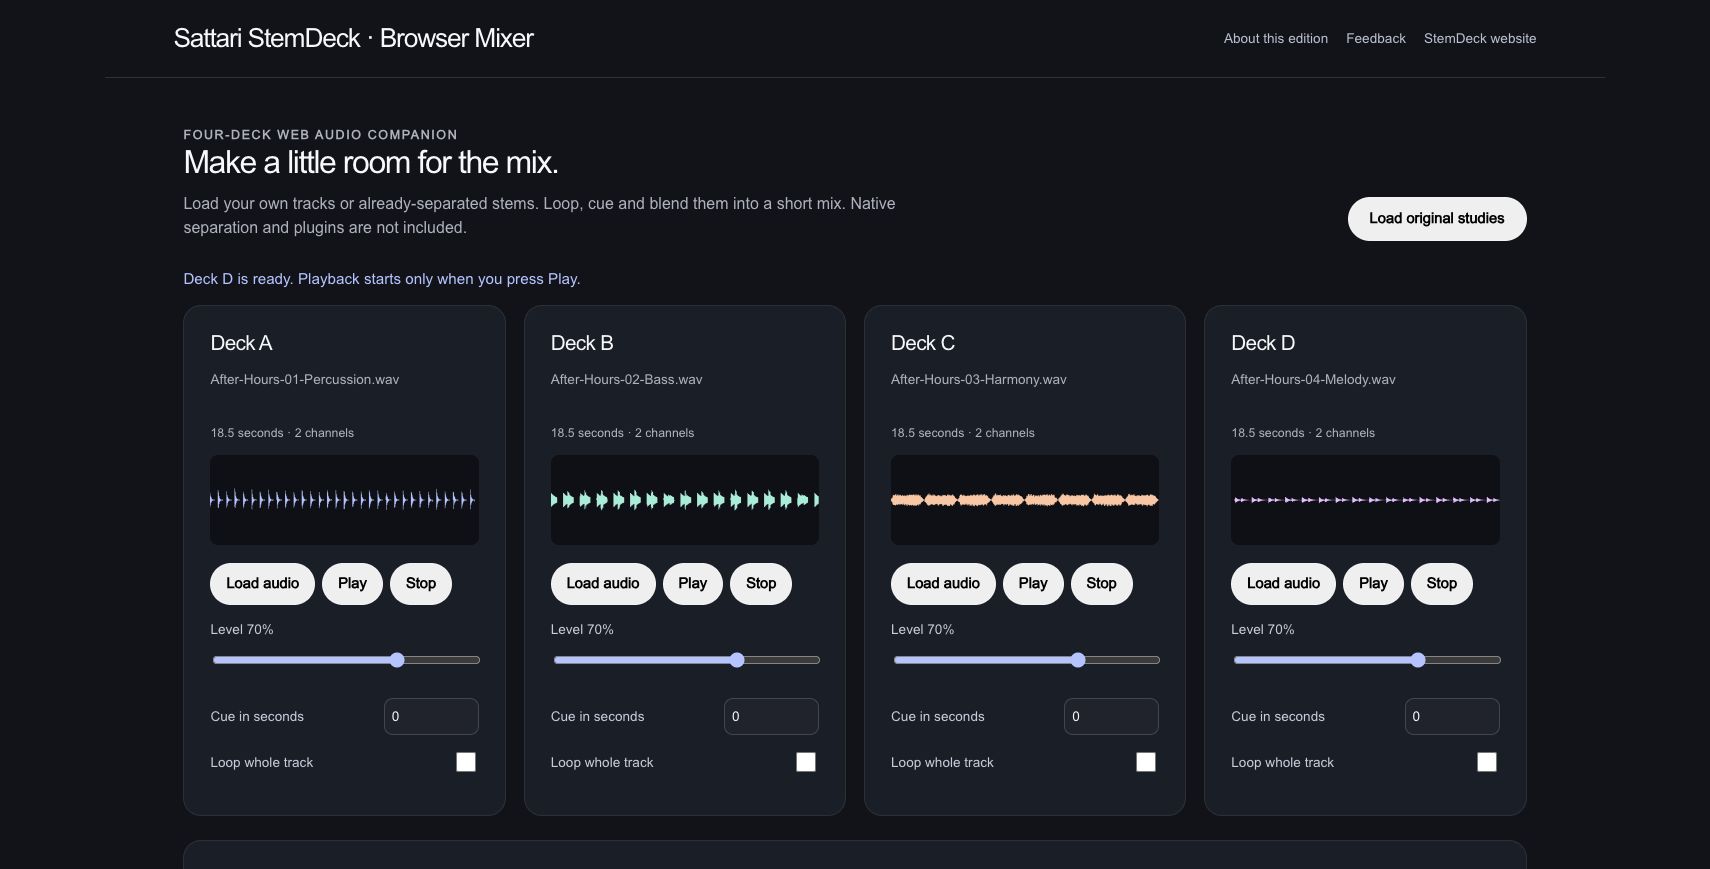The image size is (1710, 869).
Task: Focus Deck A Cue in seconds field
Action: [431, 717]
